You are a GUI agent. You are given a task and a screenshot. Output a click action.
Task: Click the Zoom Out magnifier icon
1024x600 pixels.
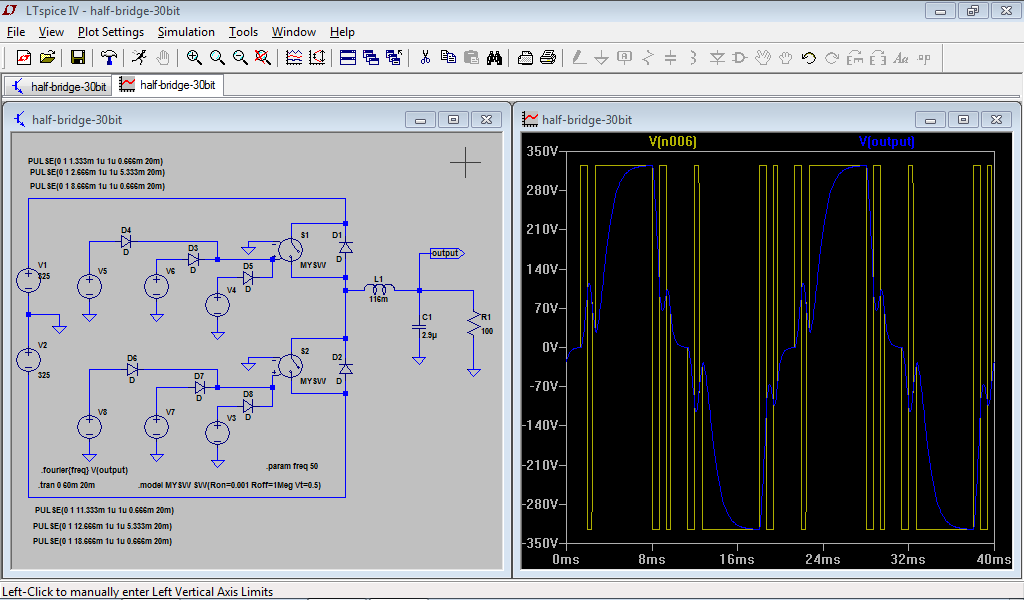pyautogui.click(x=240, y=58)
